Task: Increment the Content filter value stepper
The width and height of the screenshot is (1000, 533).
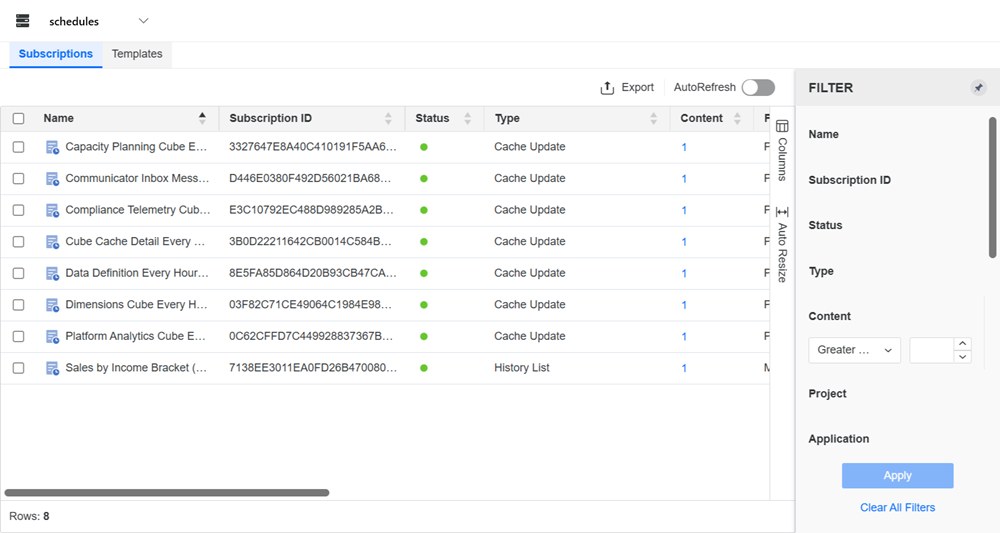Action: coord(963,344)
